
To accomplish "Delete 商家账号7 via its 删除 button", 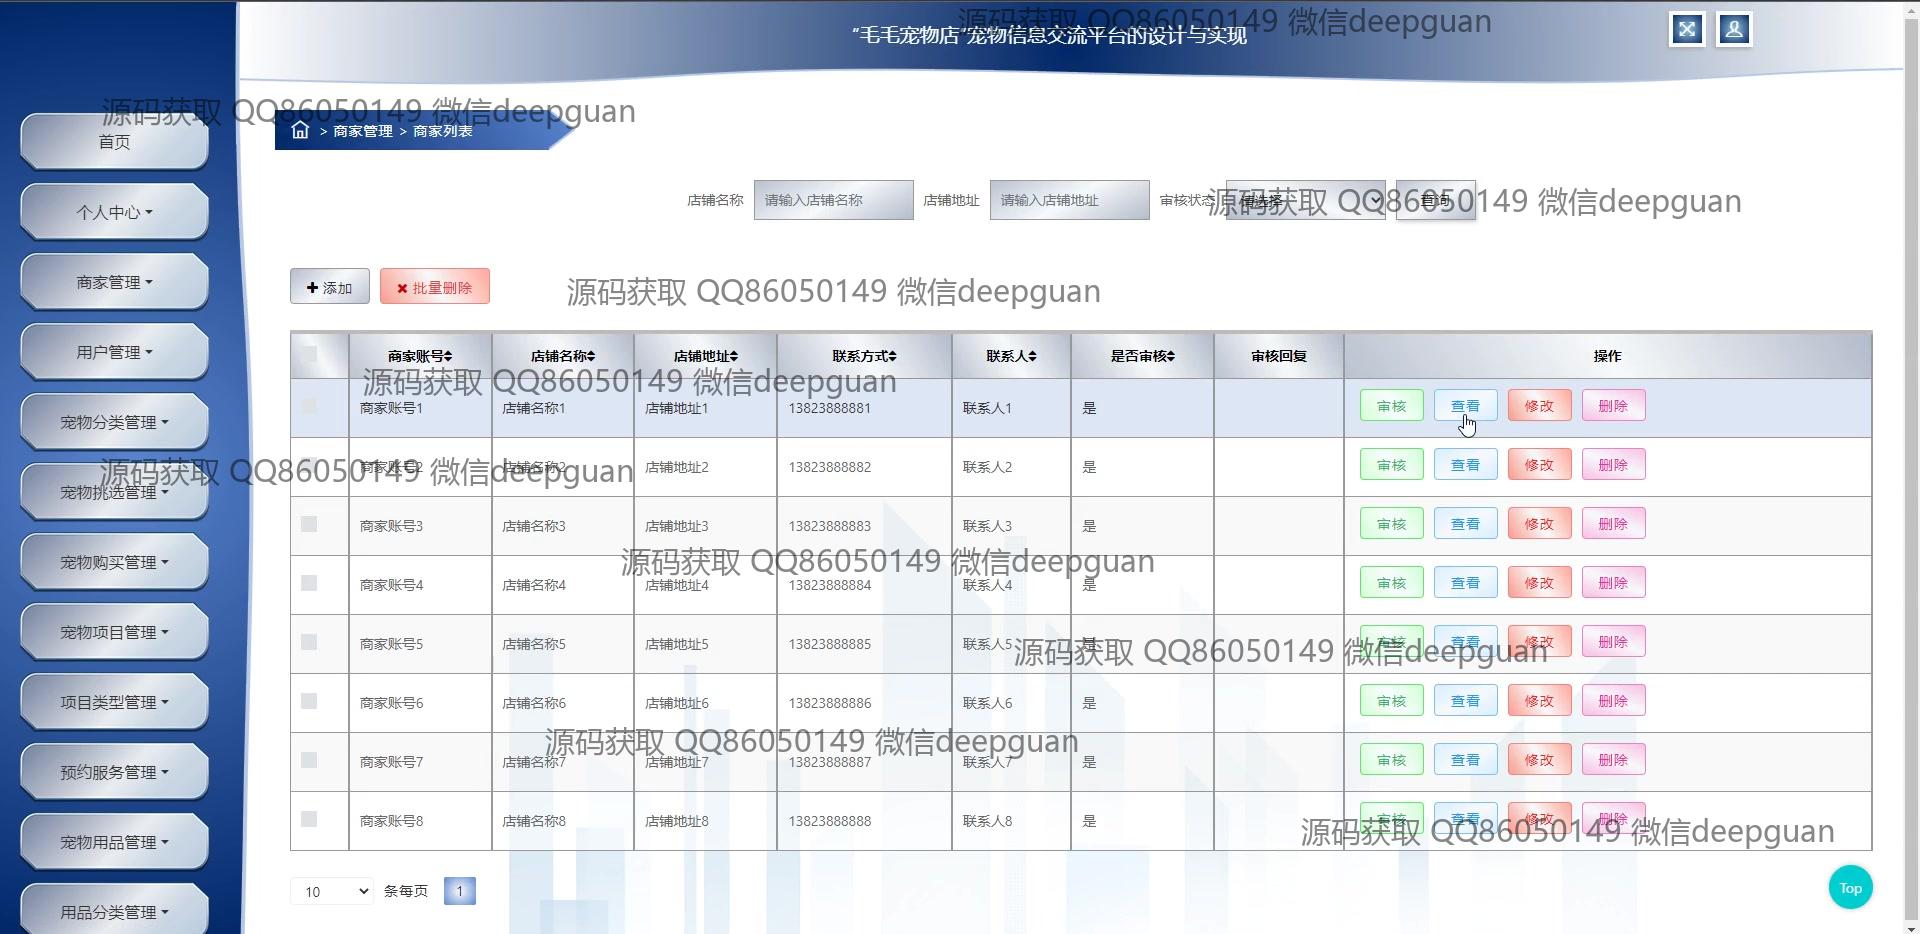I will [1614, 760].
